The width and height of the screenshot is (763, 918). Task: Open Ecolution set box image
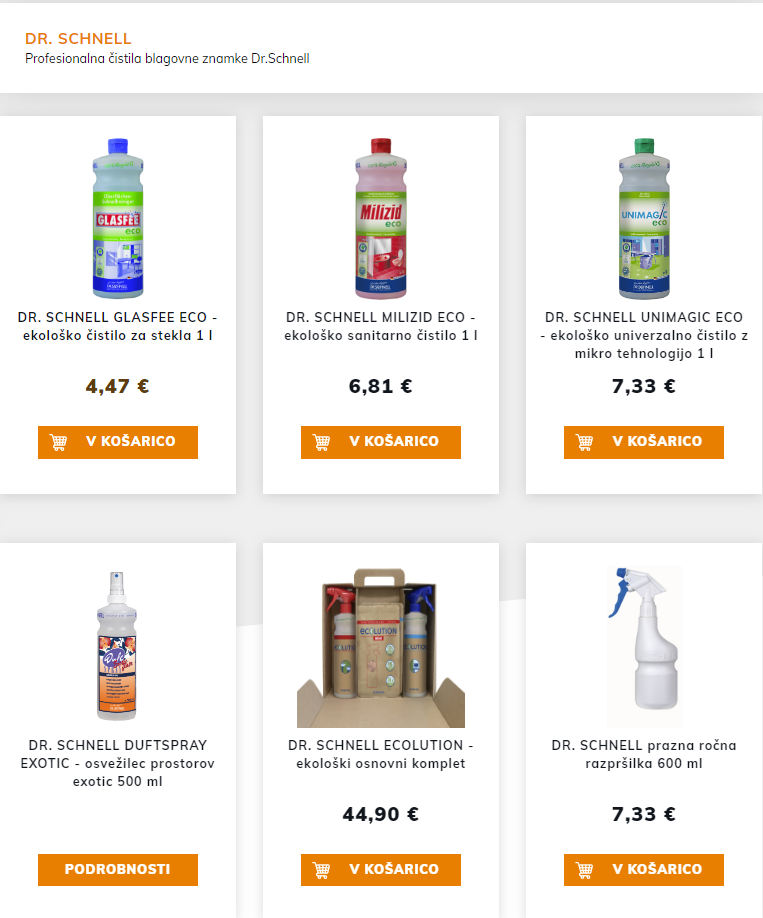380,652
